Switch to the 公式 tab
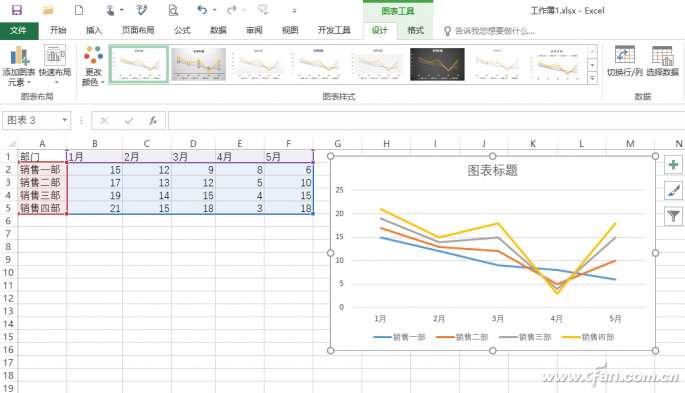 click(182, 30)
